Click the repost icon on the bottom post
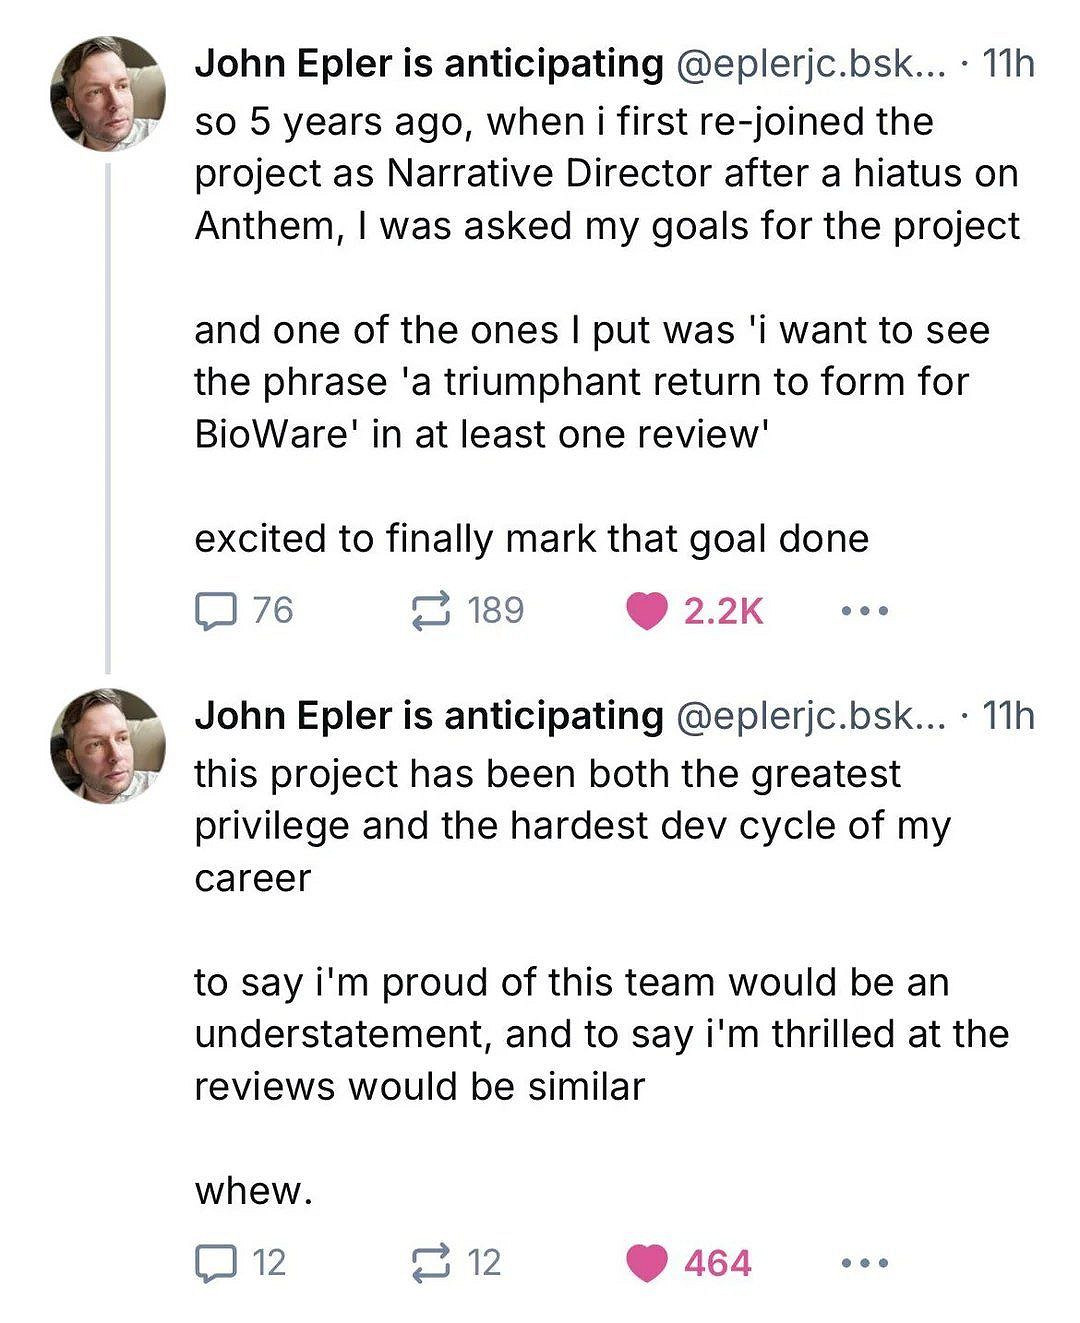The width and height of the screenshot is (1080, 1323). [432, 1263]
